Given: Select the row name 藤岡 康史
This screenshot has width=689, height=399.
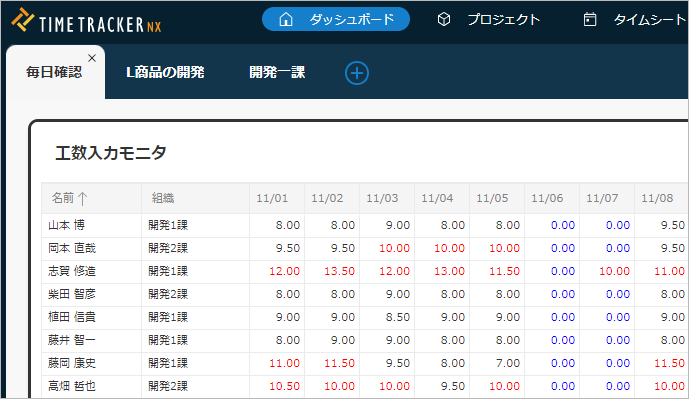Looking at the screenshot, I should tap(72, 363).
